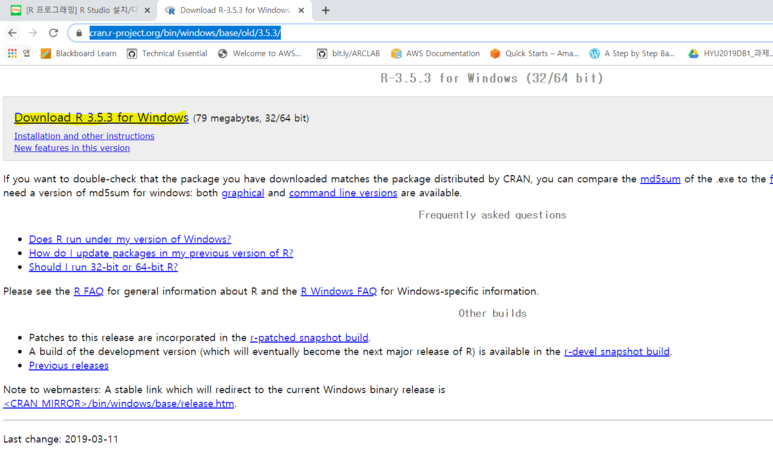The height and width of the screenshot is (458, 773).
Task: Click the browser forward arrow
Action: click(x=33, y=33)
